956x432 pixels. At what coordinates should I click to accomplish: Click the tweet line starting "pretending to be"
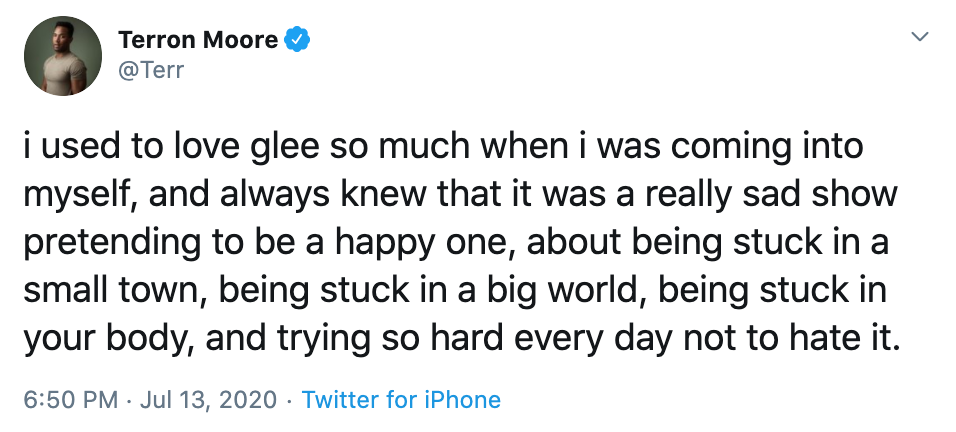pos(456,243)
